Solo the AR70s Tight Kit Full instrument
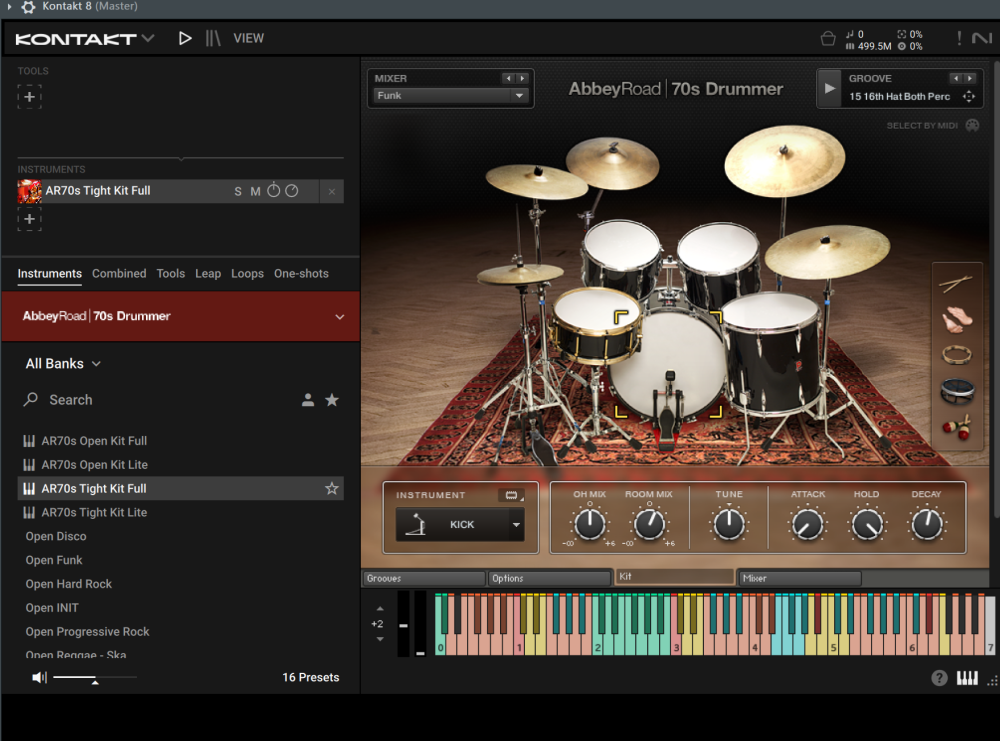The image size is (1000, 741). [238, 191]
